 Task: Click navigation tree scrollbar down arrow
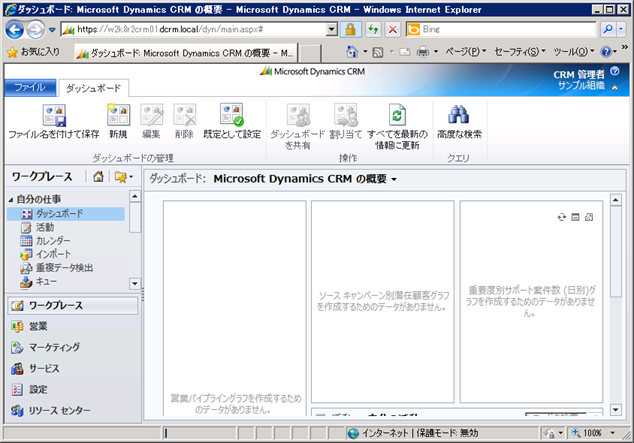coord(135,283)
